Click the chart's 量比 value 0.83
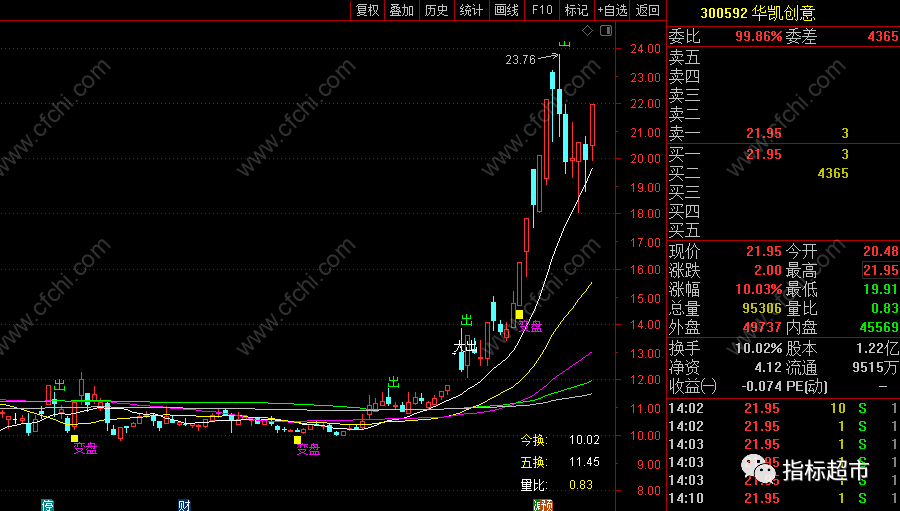The image size is (900, 511). (x=581, y=485)
